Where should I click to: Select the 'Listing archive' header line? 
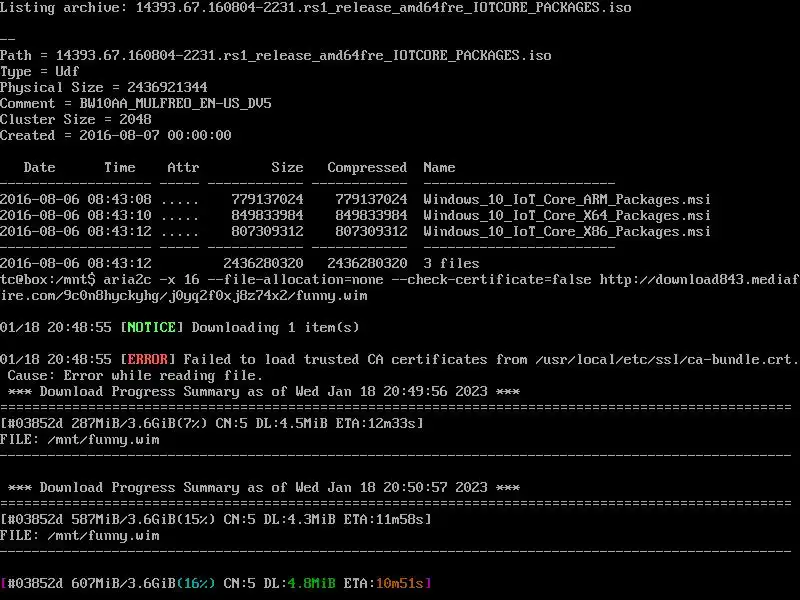point(316,8)
